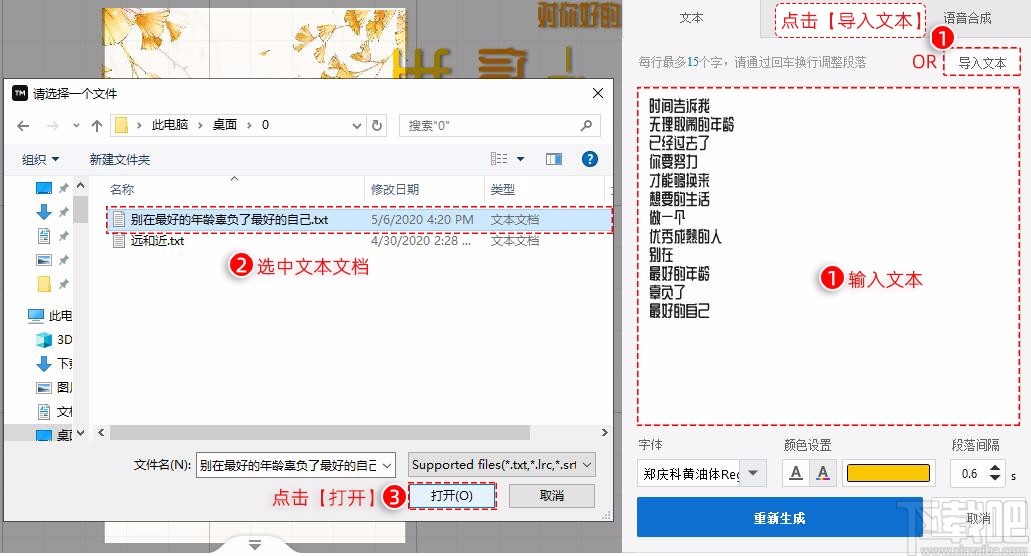Click the 重新生成 button
The width and height of the screenshot is (1031, 556).
pyautogui.click(x=779, y=518)
